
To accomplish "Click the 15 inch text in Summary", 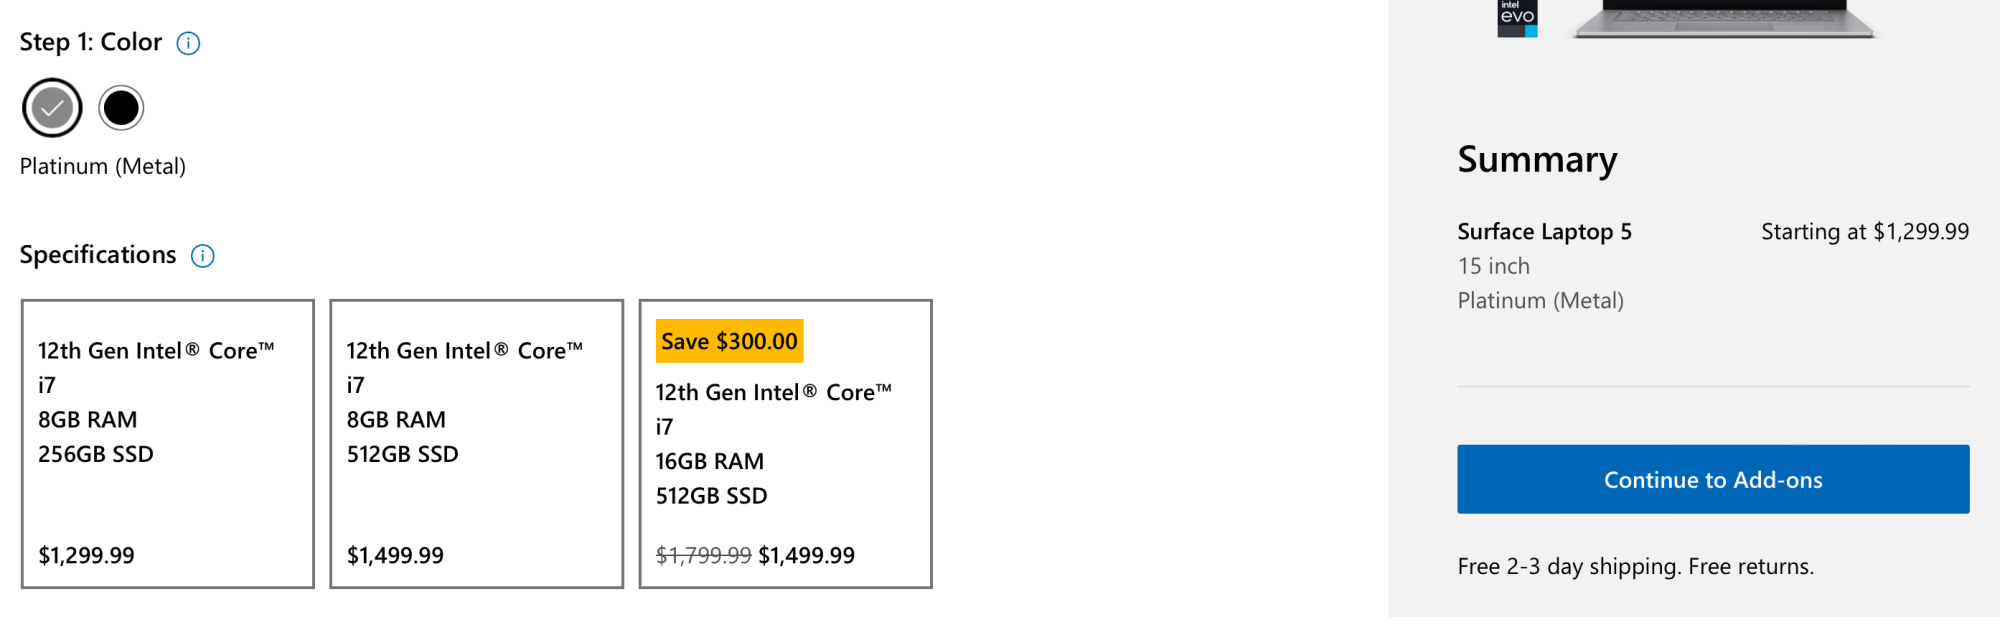I will 1493,266.
